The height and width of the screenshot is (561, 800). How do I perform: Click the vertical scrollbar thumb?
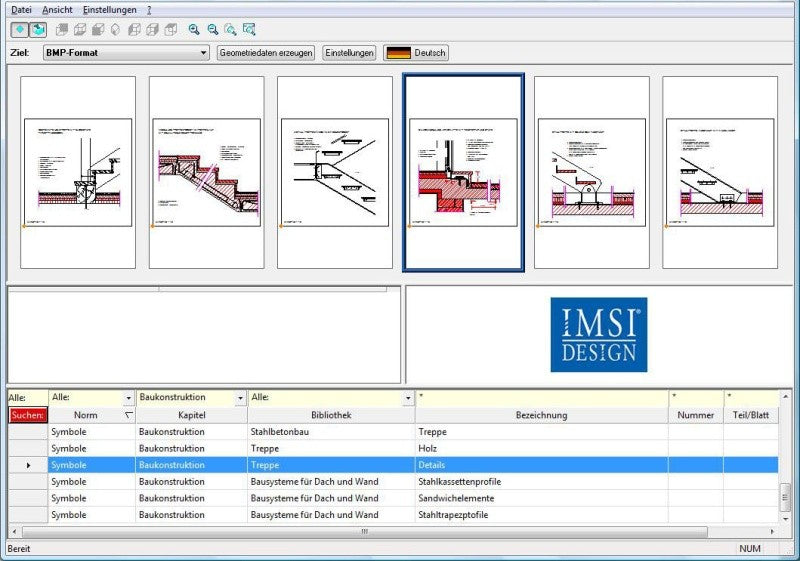785,497
